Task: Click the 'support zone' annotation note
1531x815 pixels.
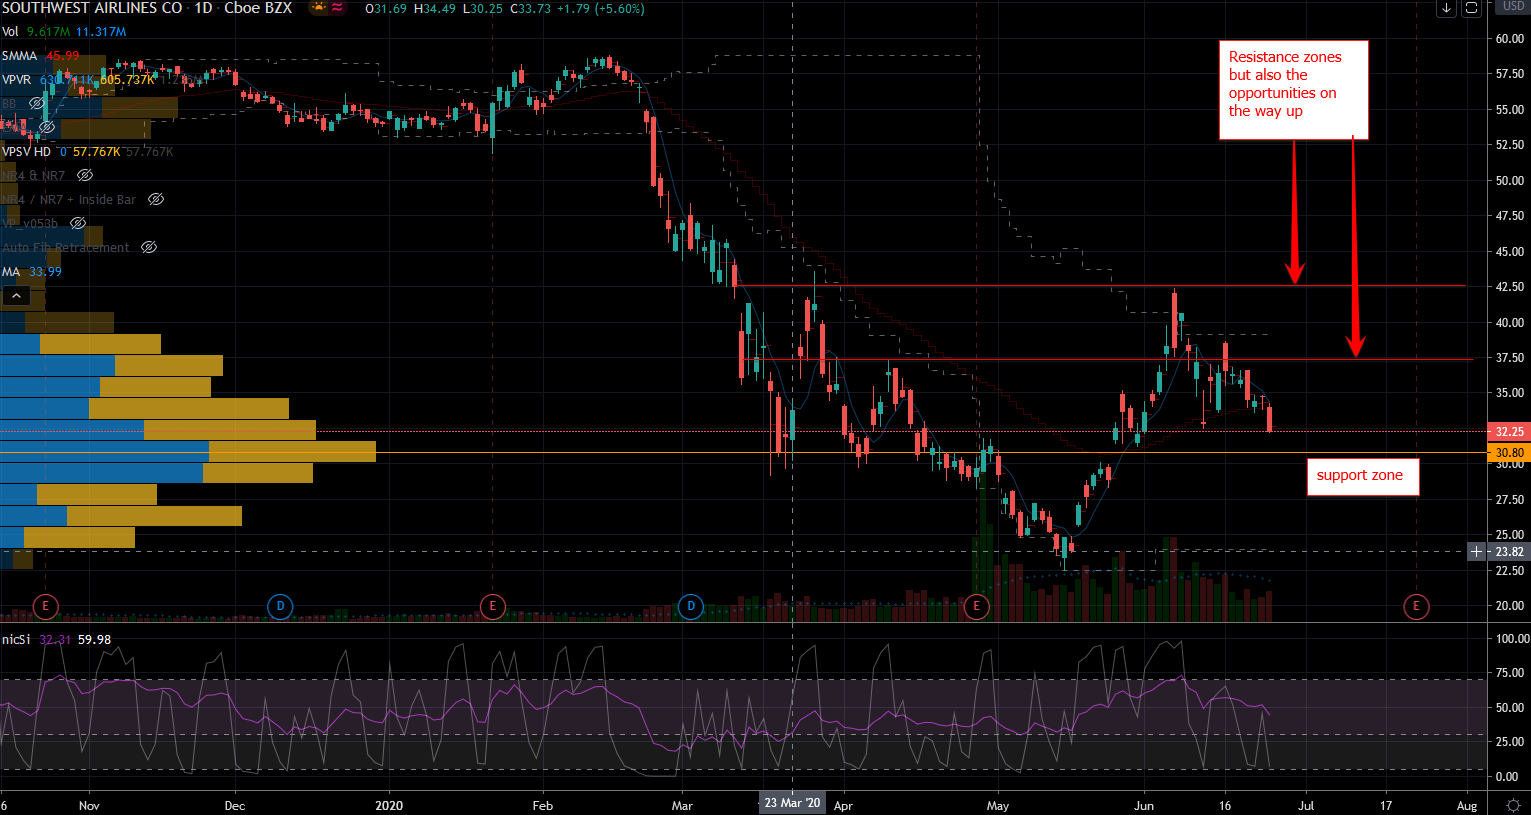Action: pyautogui.click(x=1362, y=476)
